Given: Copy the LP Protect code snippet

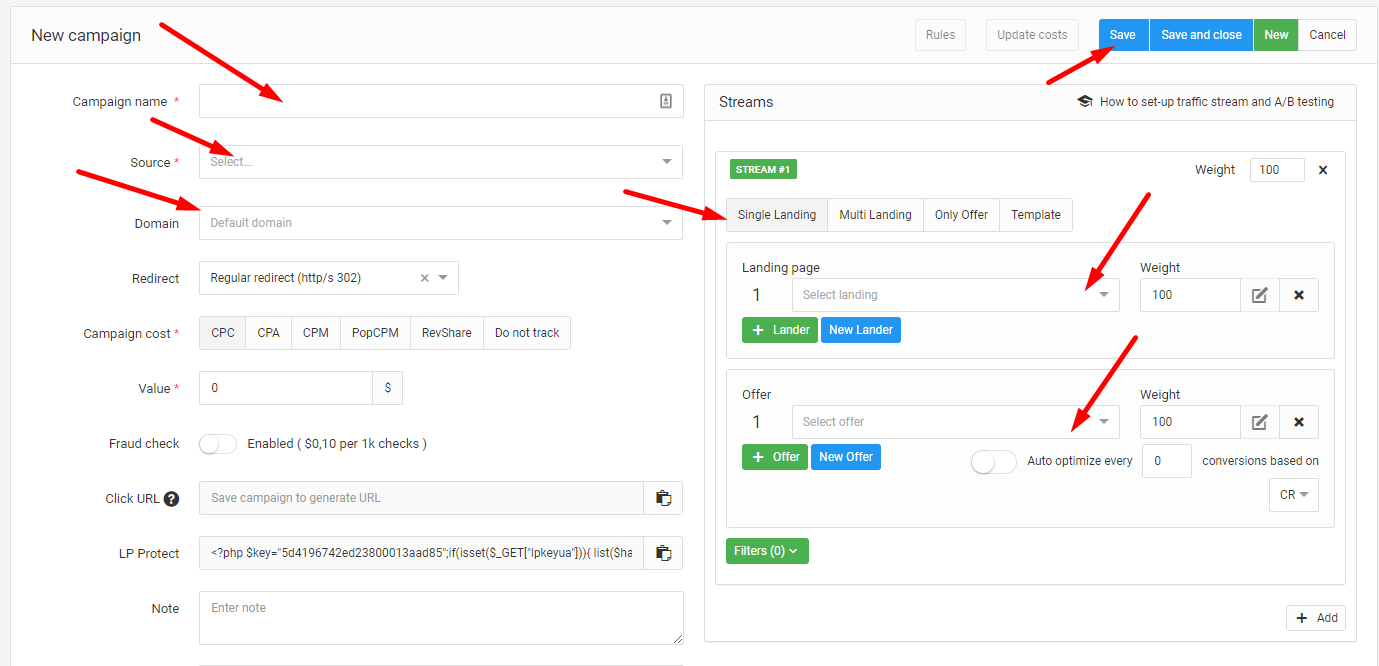Looking at the screenshot, I should [663, 553].
